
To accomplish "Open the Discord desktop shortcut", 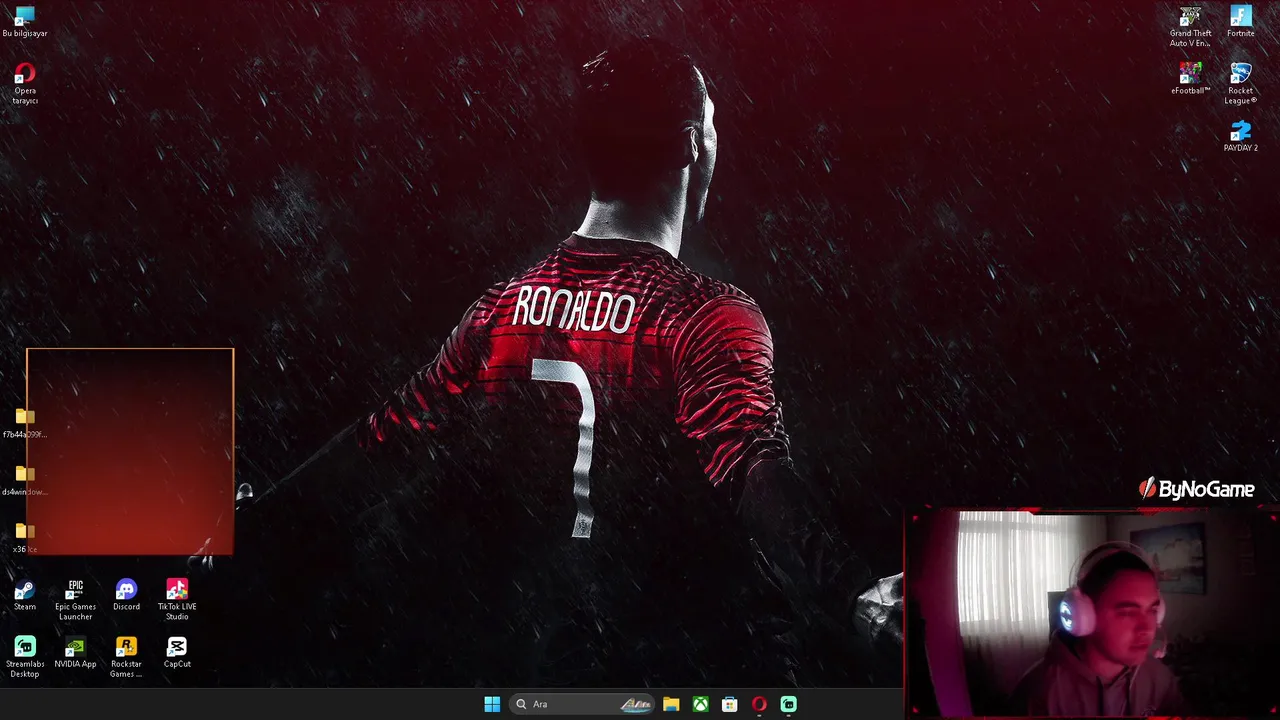I will click(x=126, y=595).
